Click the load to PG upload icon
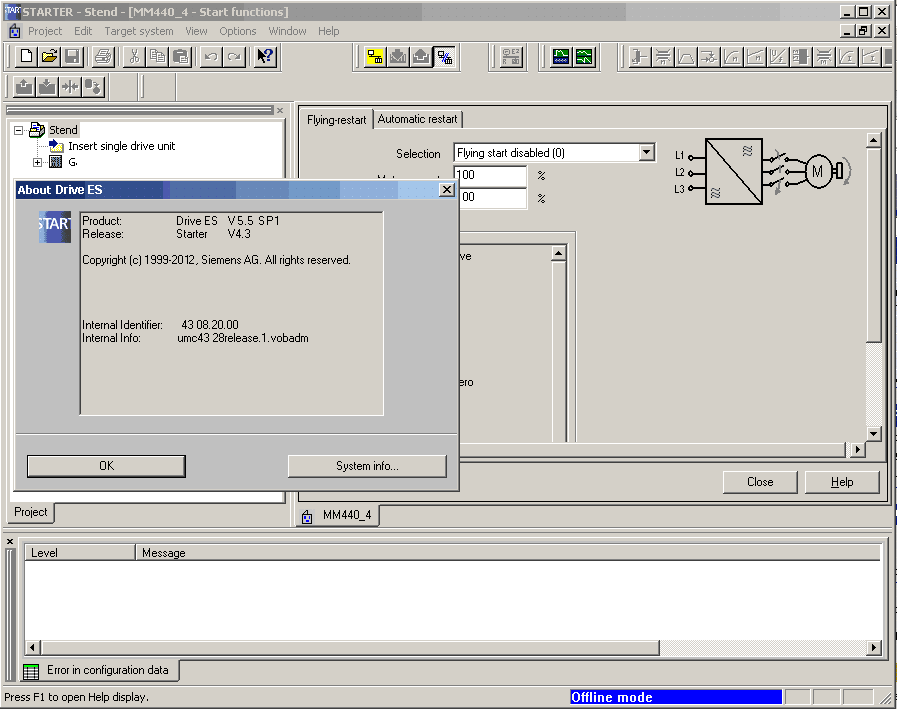 (x=420, y=57)
